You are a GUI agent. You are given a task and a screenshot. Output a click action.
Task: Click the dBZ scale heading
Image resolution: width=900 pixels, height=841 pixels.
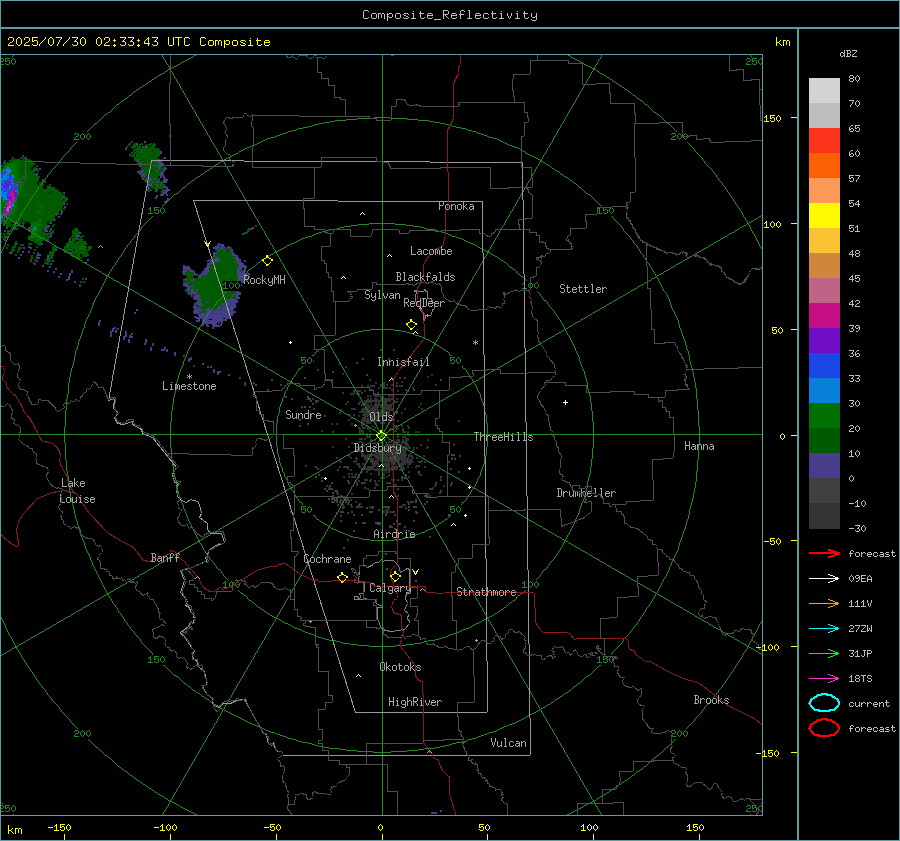click(x=848, y=54)
